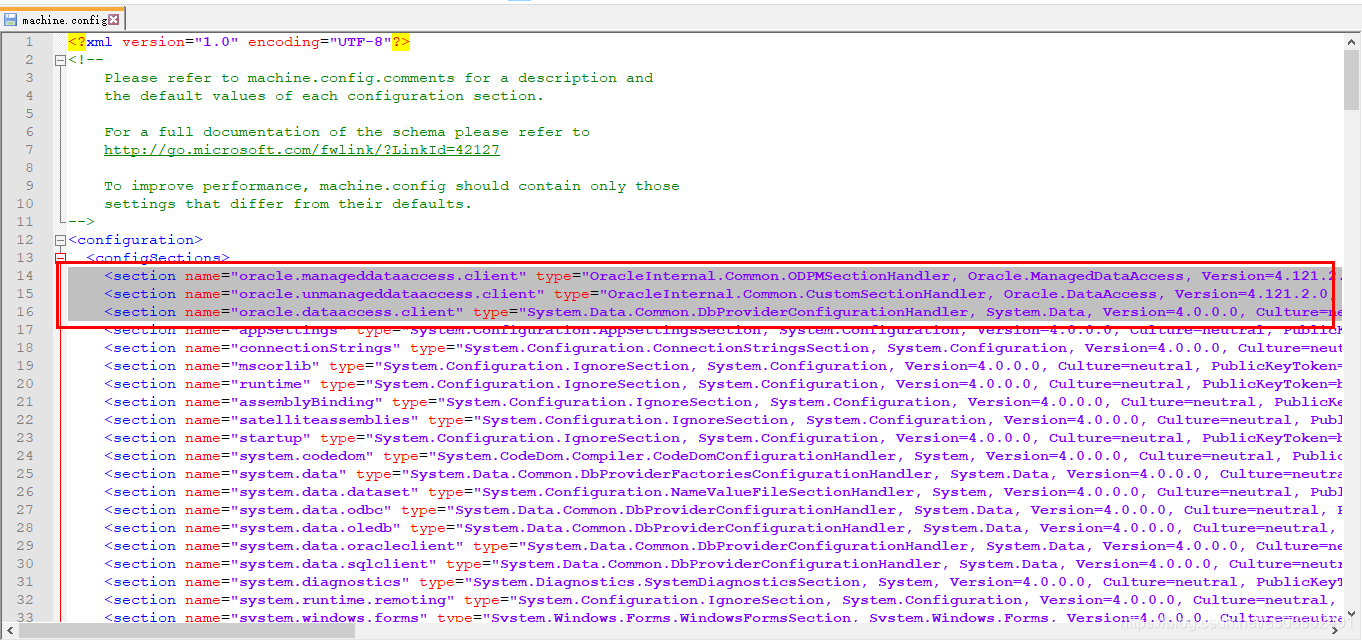Close the machine.config tab
Screen dimensions: 1362x641
pos(114,19)
